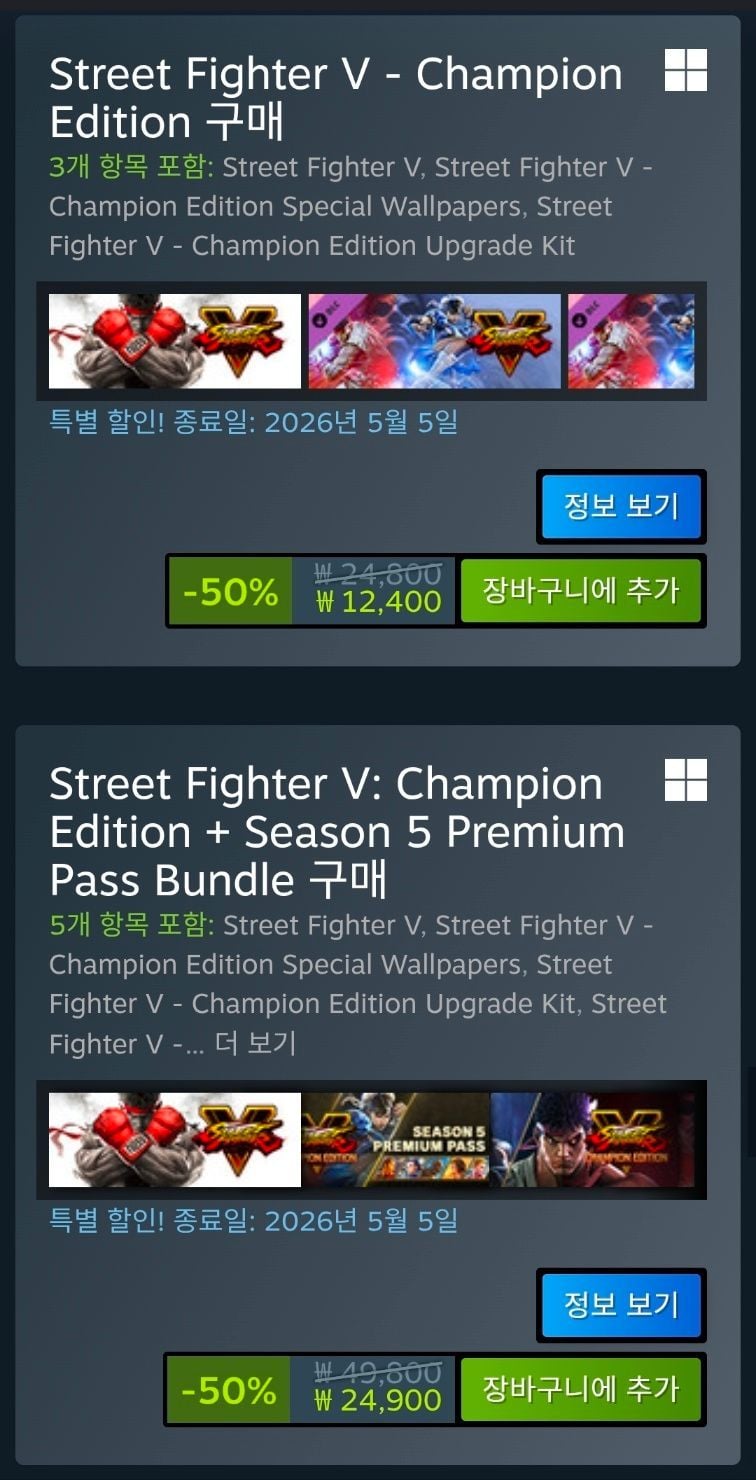This screenshot has width=756, height=1480.
Task: Open Street Fighter V base game thumbnail in first package
Action: 175,341
